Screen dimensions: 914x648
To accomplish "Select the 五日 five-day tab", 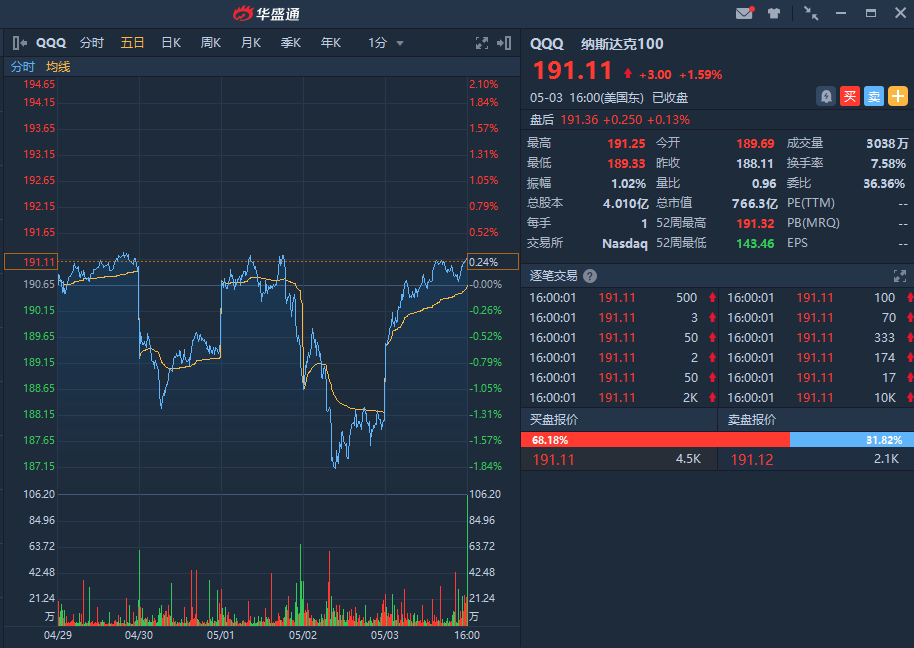I will tap(132, 43).
